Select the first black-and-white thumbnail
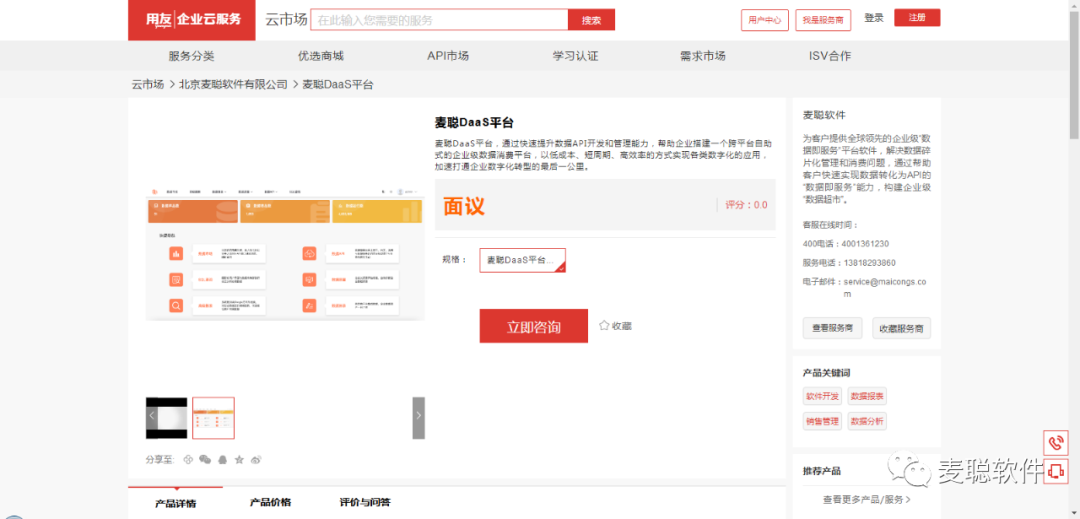Viewport: 1080px width, 519px height. 167,418
